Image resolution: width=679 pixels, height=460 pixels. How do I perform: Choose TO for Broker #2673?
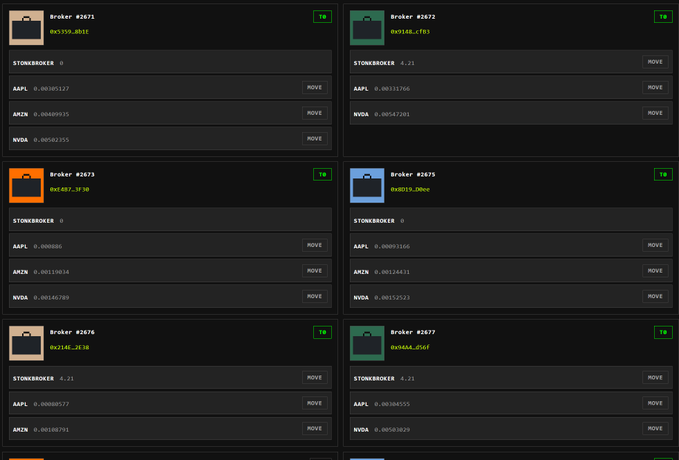[x=323, y=175]
